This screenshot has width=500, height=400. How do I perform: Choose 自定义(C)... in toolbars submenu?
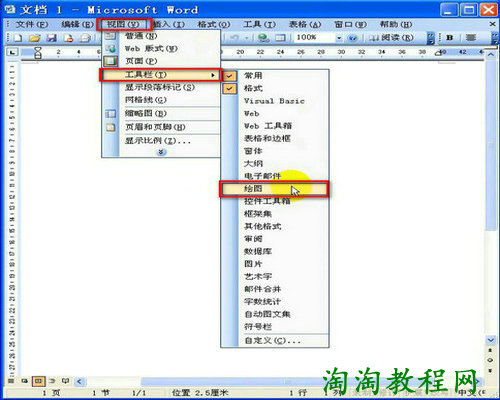pyautogui.click(x=275, y=341)
